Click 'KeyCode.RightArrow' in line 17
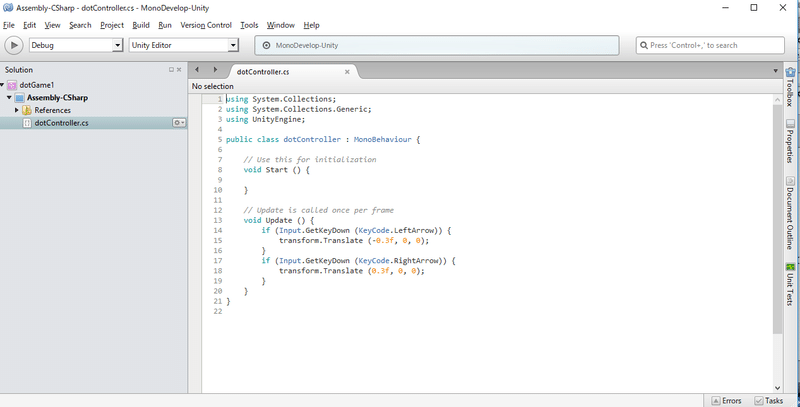Image resolution: width=800 pixels, height=407 pixels. pos(397,261)
